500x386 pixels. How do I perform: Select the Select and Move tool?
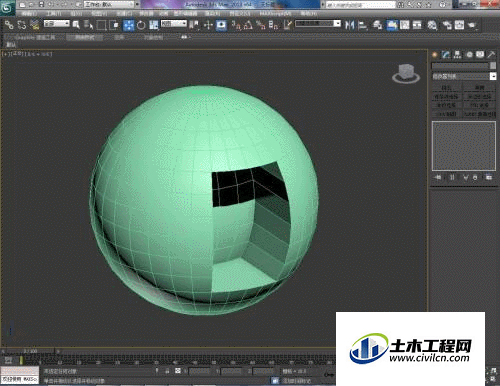[x=128, y=25]
